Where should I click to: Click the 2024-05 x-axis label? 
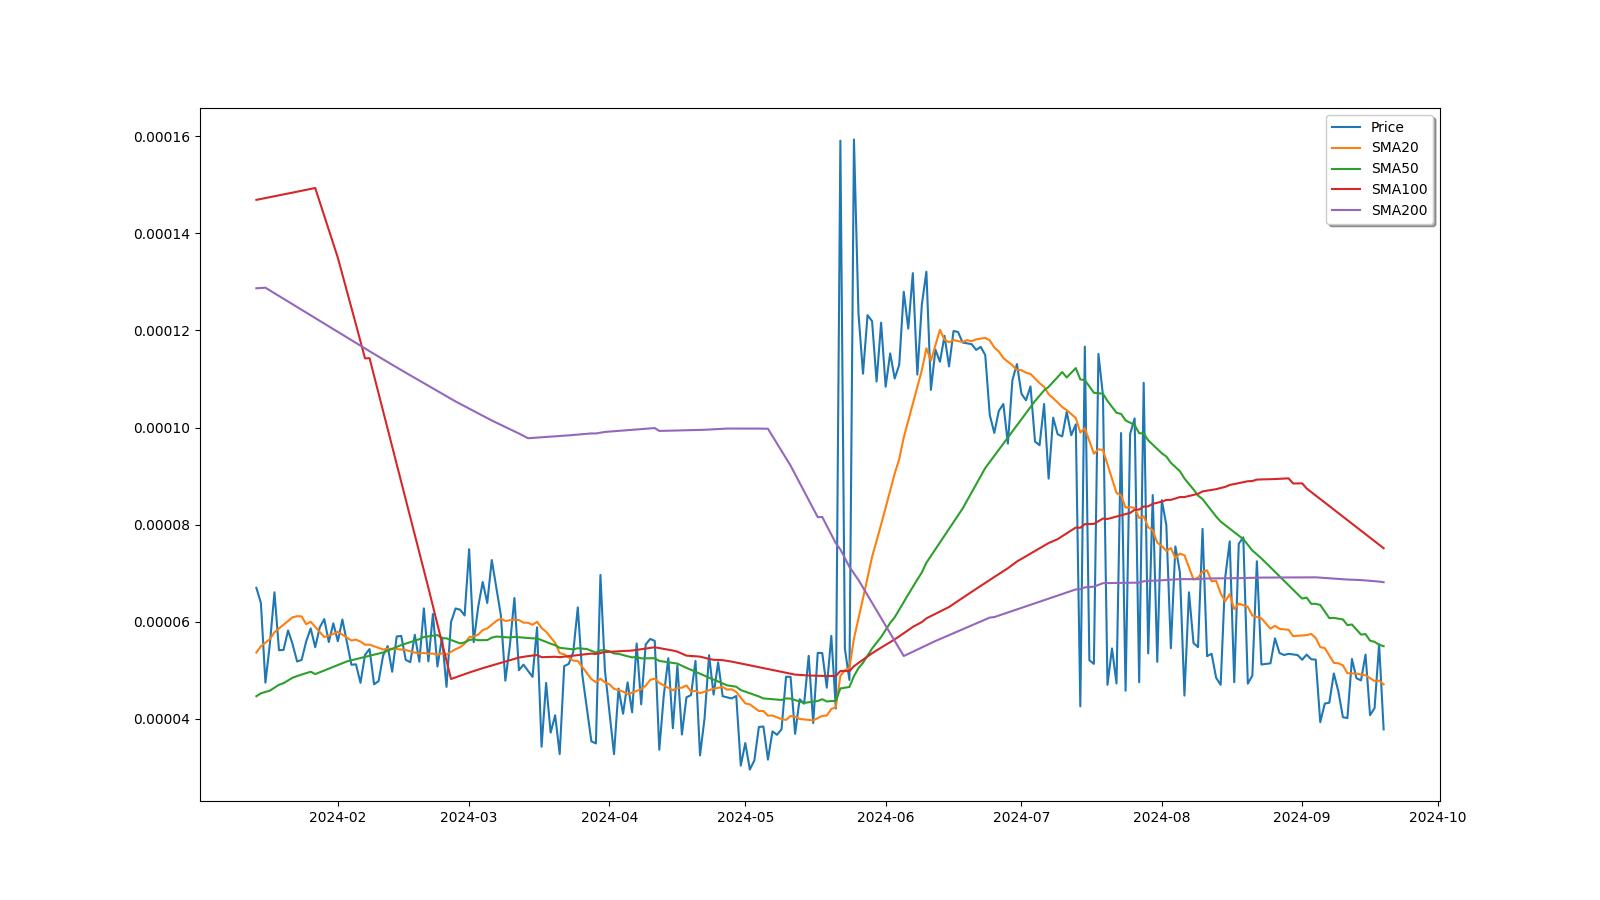click(x=745, y=817)
